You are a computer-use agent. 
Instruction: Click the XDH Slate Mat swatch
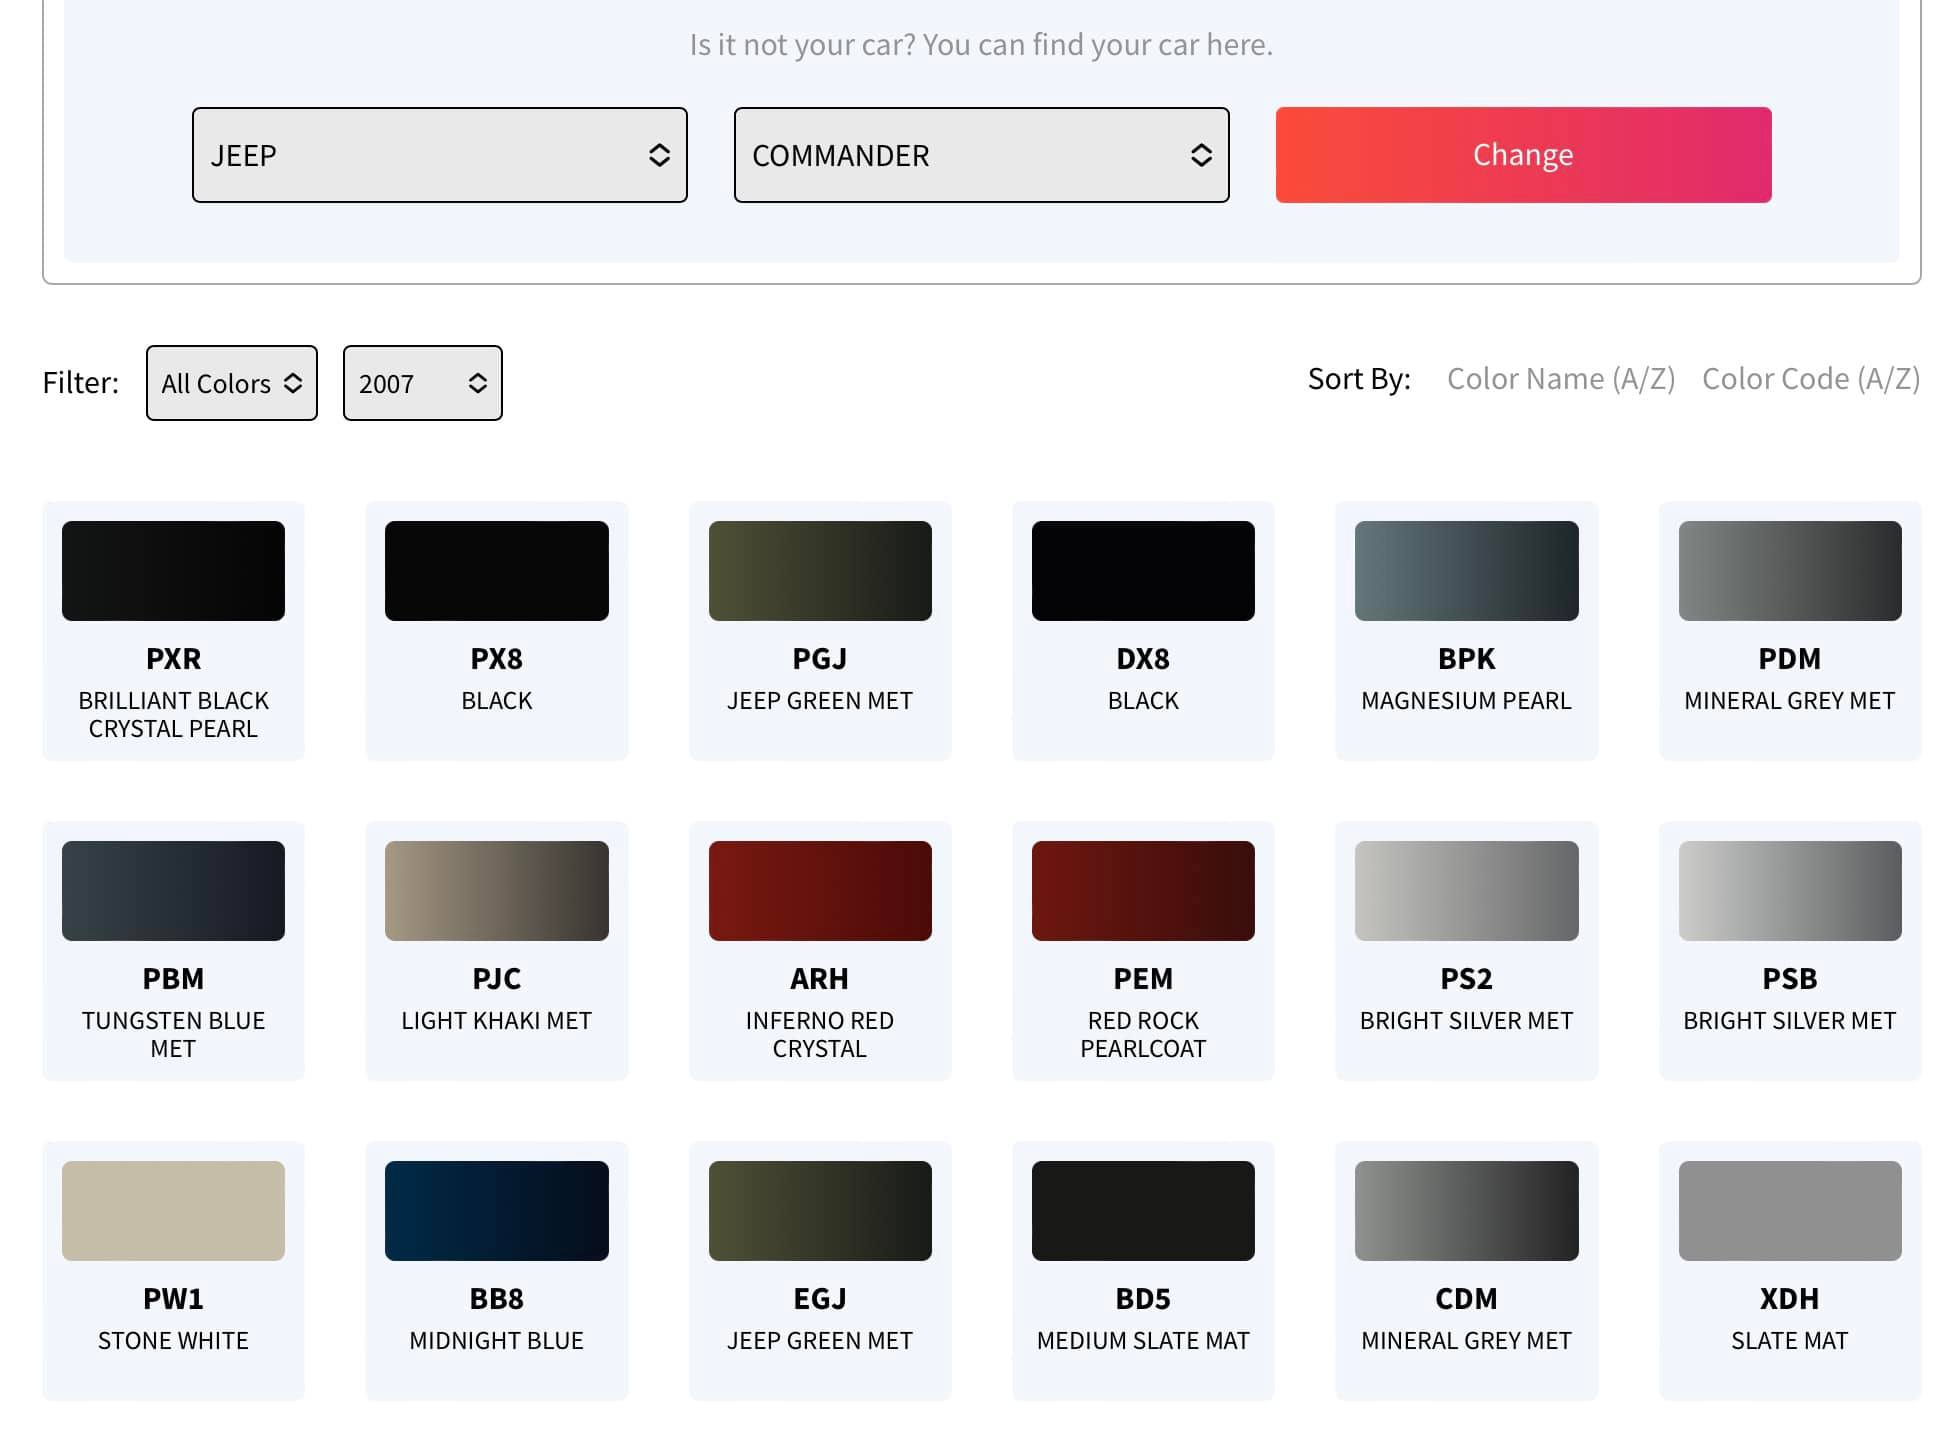pos(1790,1211)
